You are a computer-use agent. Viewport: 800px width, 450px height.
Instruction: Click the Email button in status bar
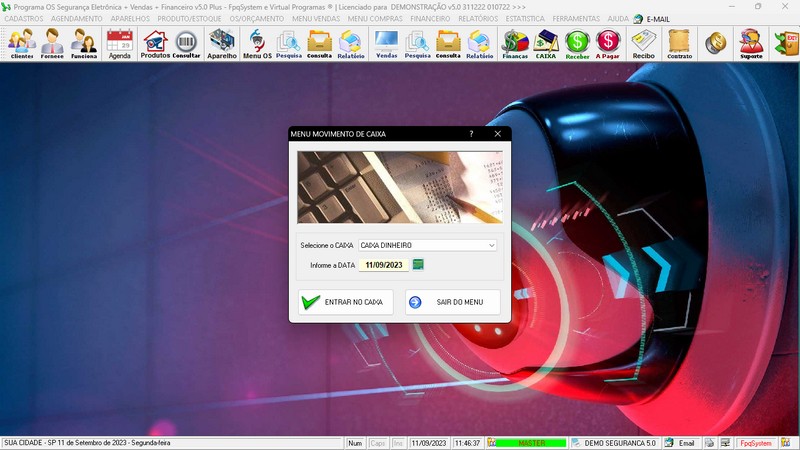point(681,443)
